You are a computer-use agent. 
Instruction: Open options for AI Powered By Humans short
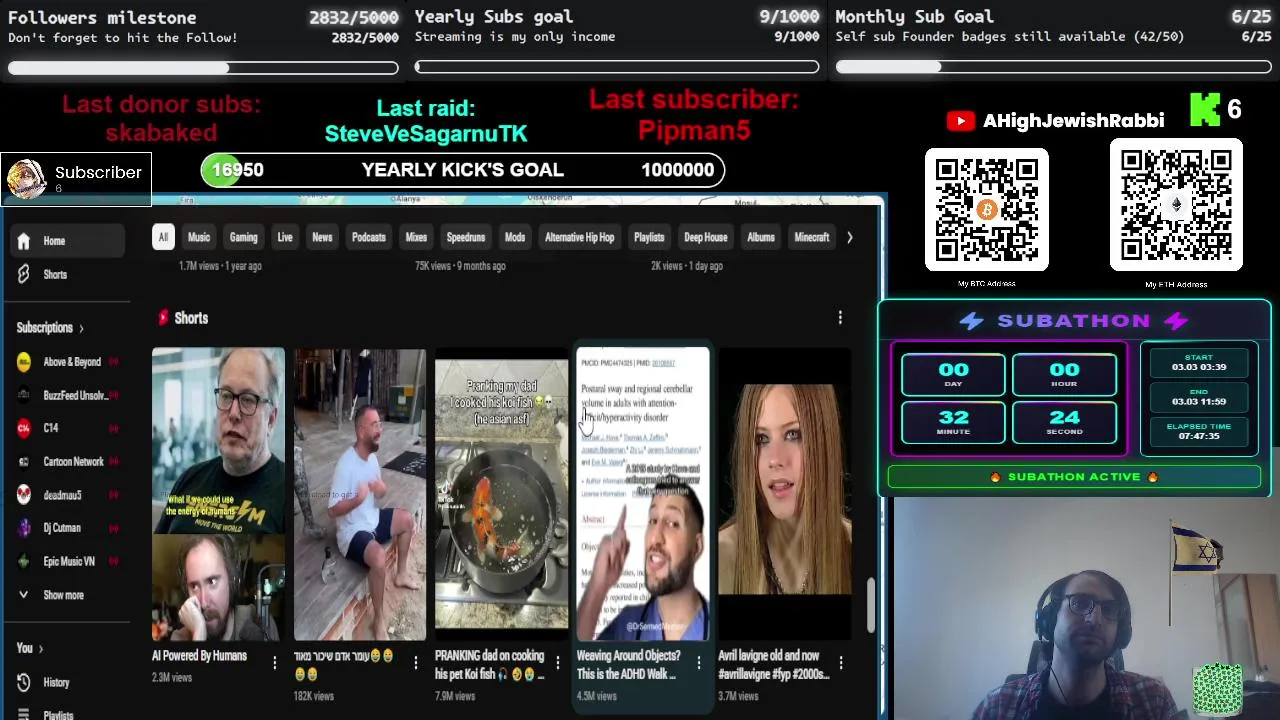274,661
